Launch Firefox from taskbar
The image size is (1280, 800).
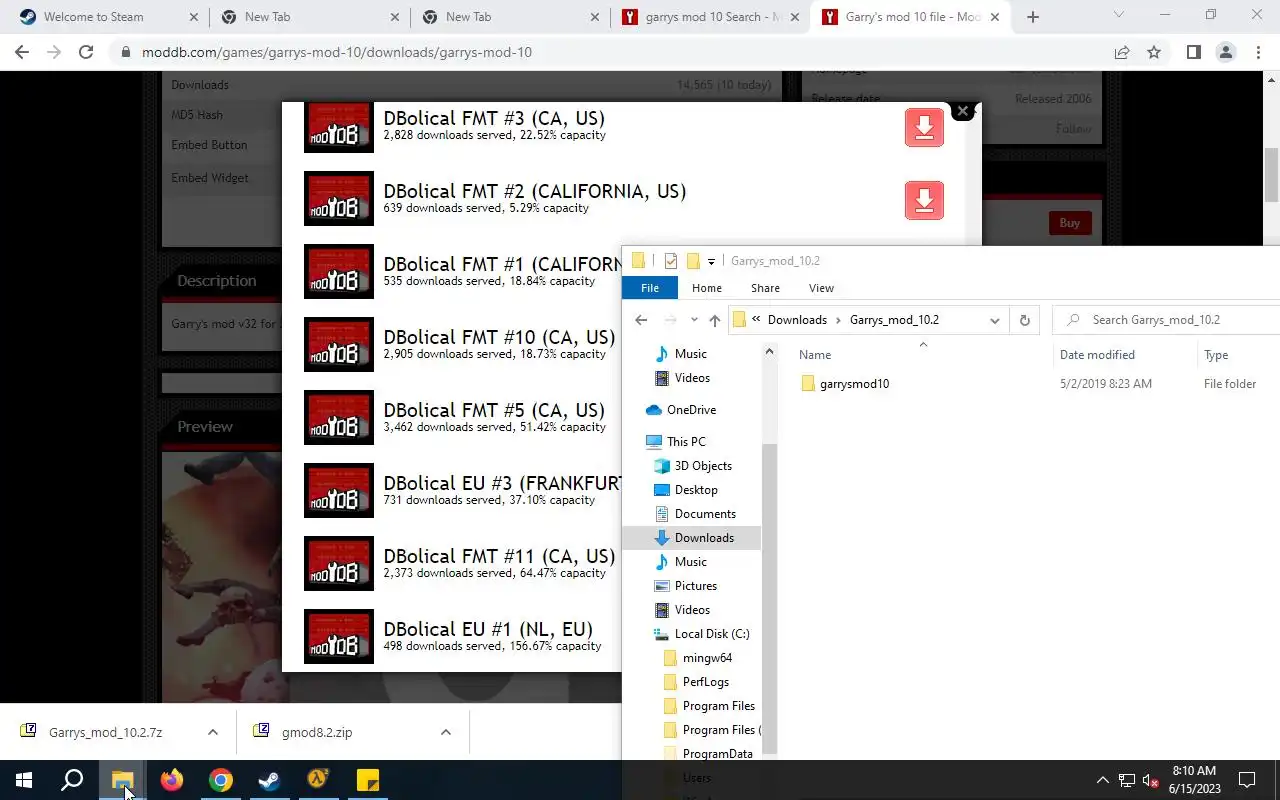[x=172, y=780]
